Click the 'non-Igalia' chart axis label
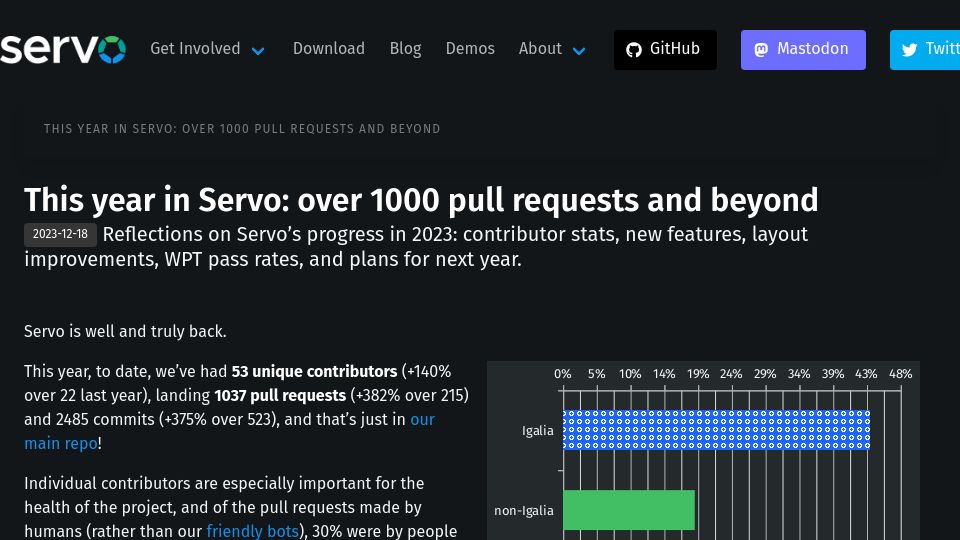The image size is (960, 540). pos(523,510)
